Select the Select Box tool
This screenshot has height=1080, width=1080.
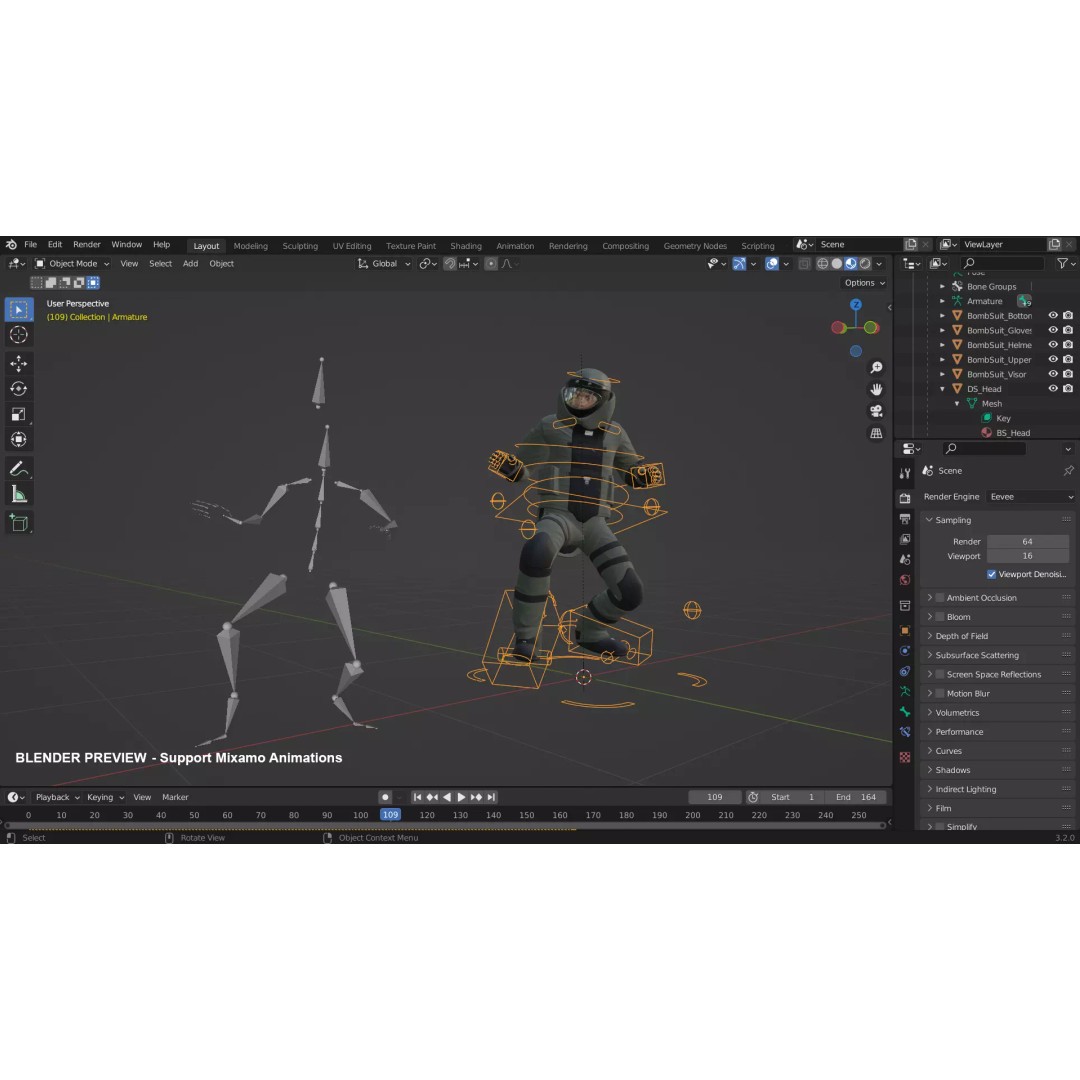click(x=19, y=310)
